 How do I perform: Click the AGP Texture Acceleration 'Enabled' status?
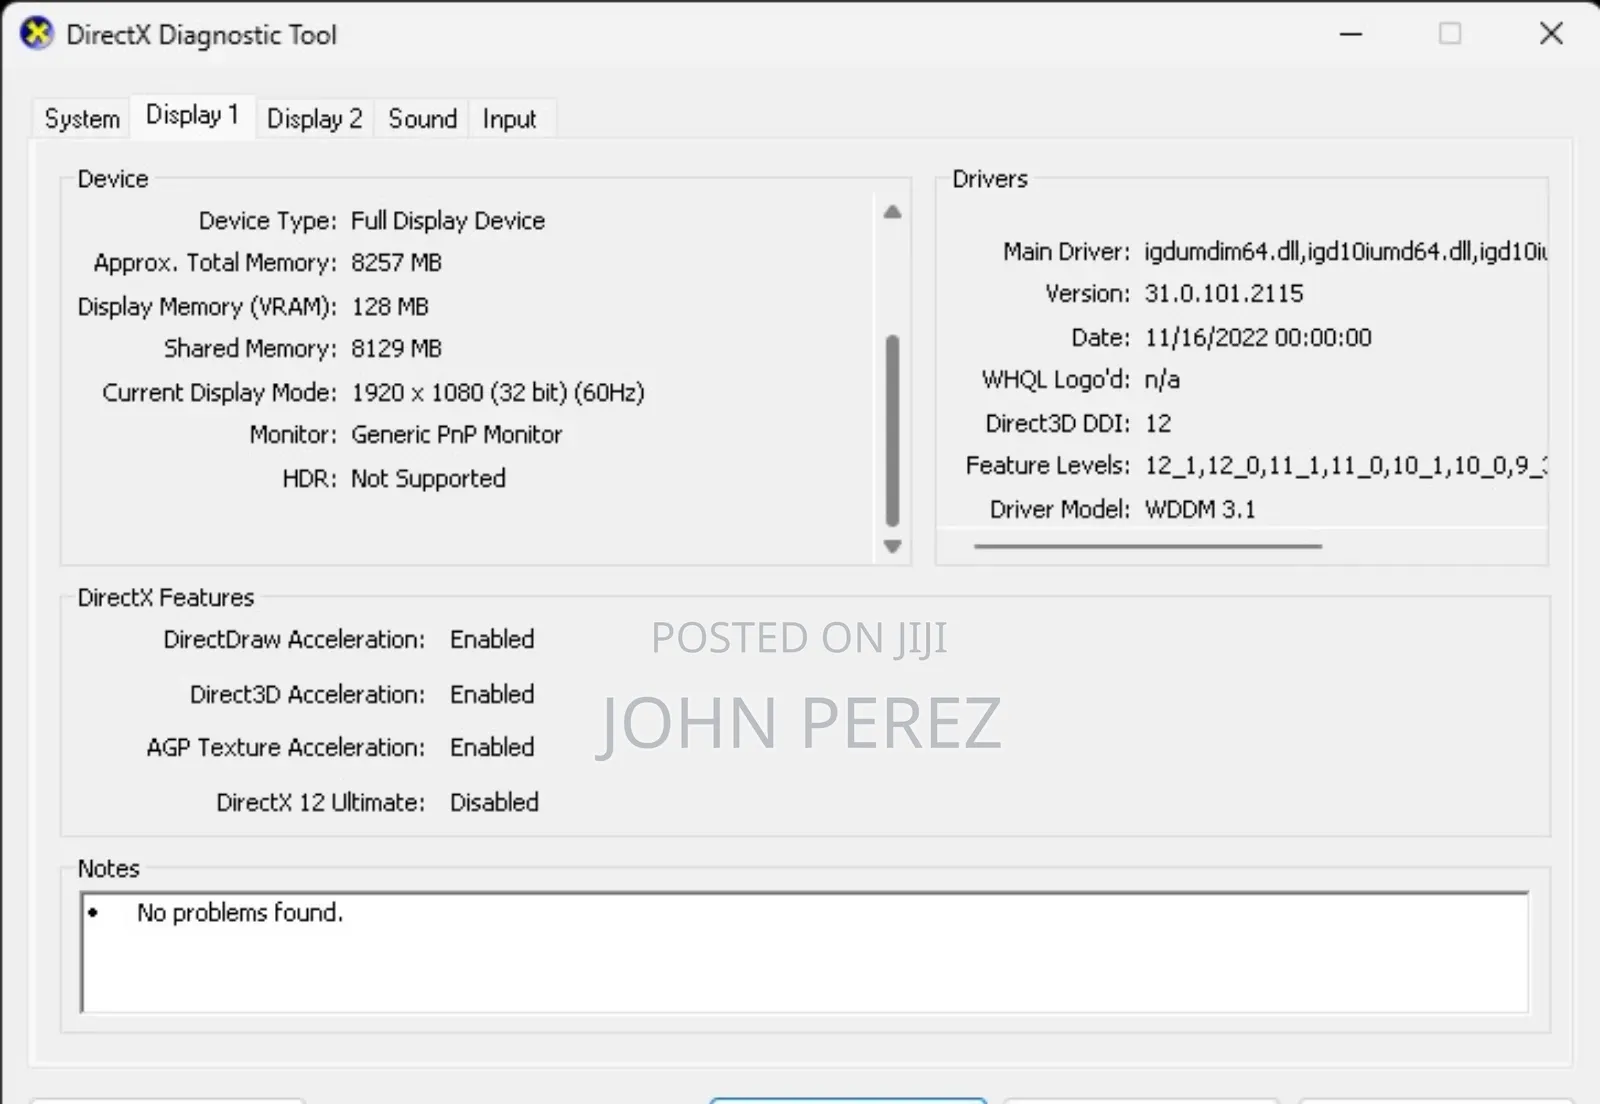[492, 748]
